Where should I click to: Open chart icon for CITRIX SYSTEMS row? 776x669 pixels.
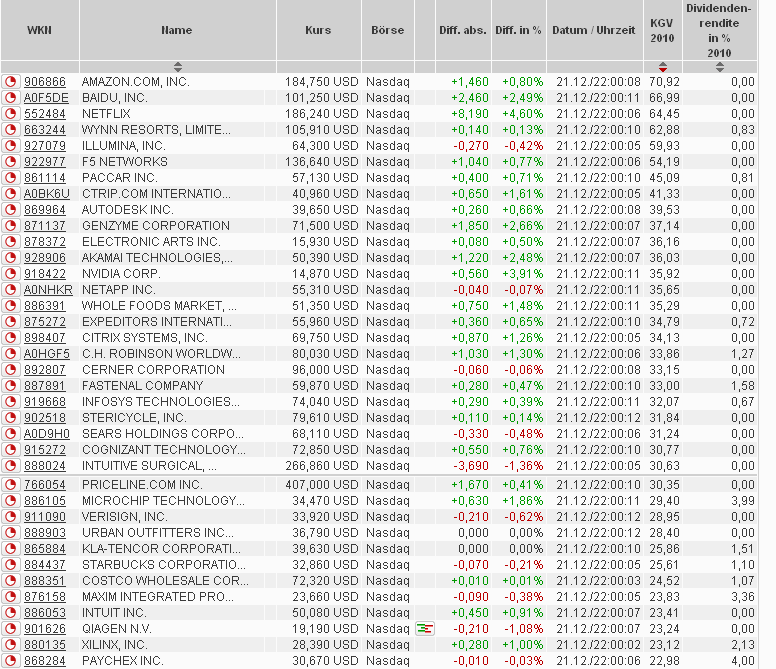tap(10, 337)
